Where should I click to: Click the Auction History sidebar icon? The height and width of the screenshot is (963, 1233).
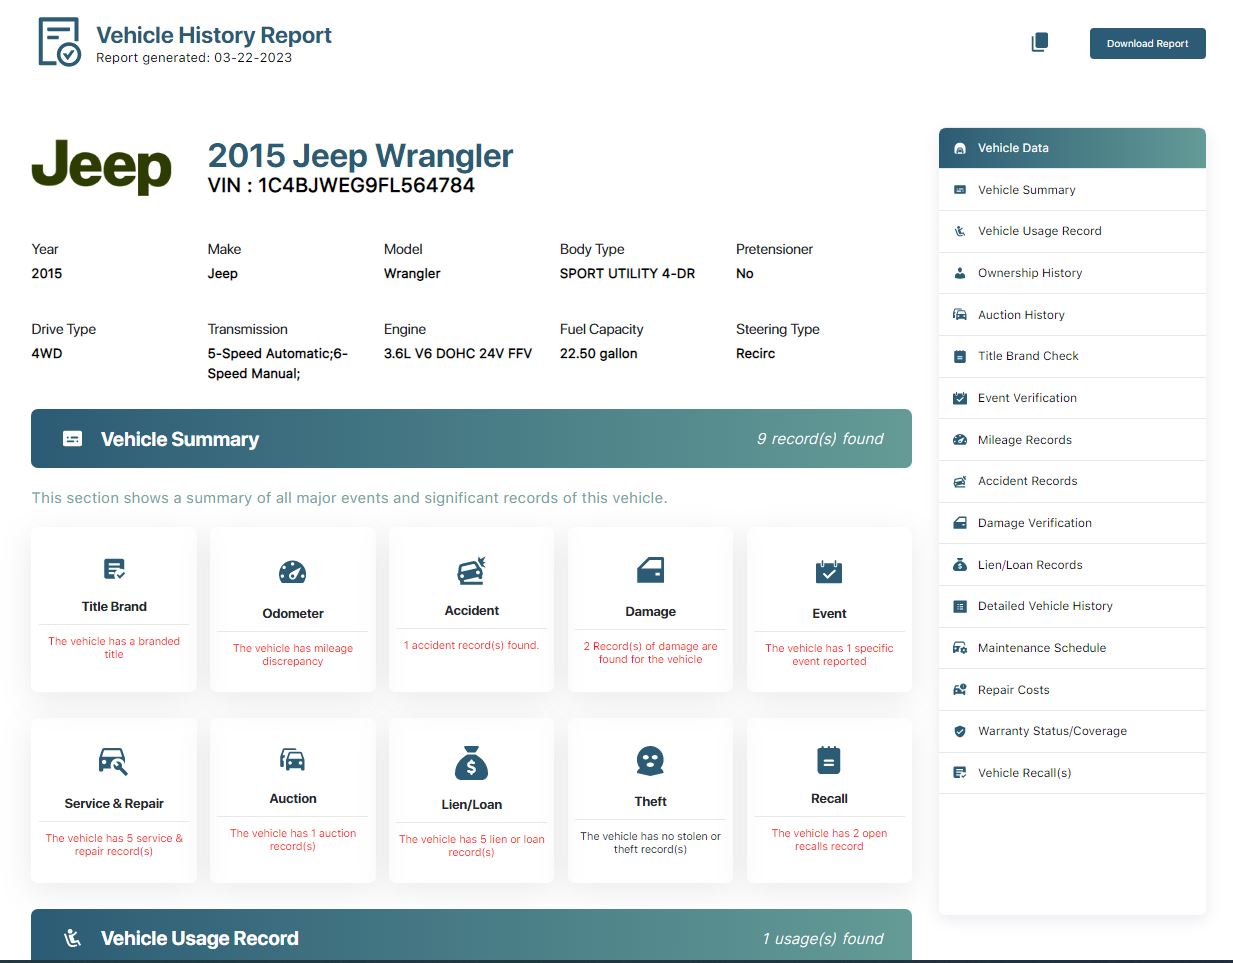(x=960, y=314)
